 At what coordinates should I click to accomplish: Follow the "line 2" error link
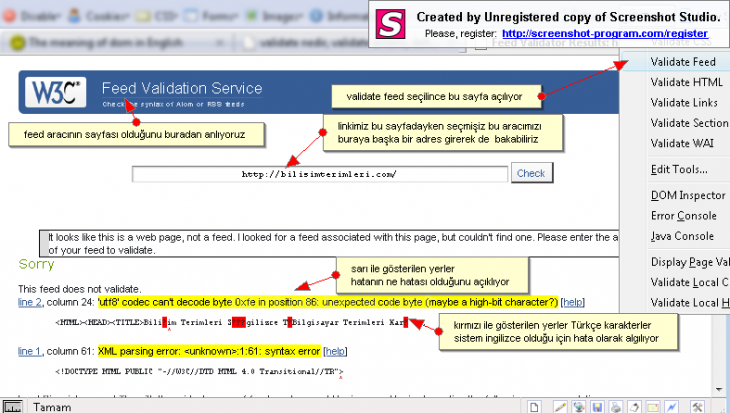click(x=31, y=302)
